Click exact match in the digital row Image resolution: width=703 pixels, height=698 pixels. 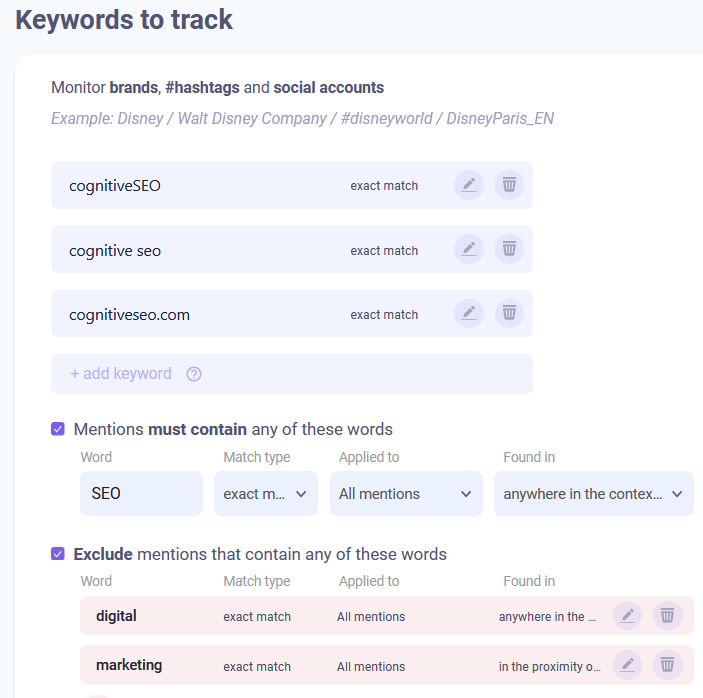click(x=257, y=617)
